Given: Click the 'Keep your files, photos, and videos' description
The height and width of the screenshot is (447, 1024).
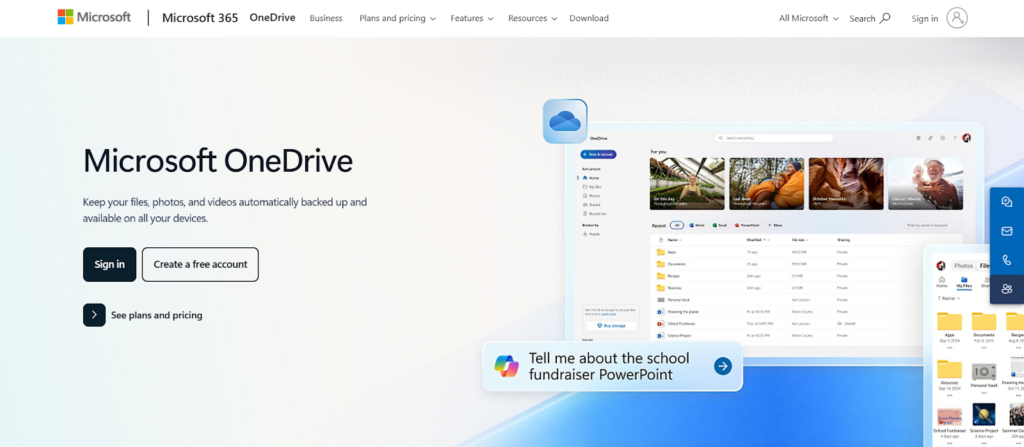Looking at the screenshot, I should [225, 210].
